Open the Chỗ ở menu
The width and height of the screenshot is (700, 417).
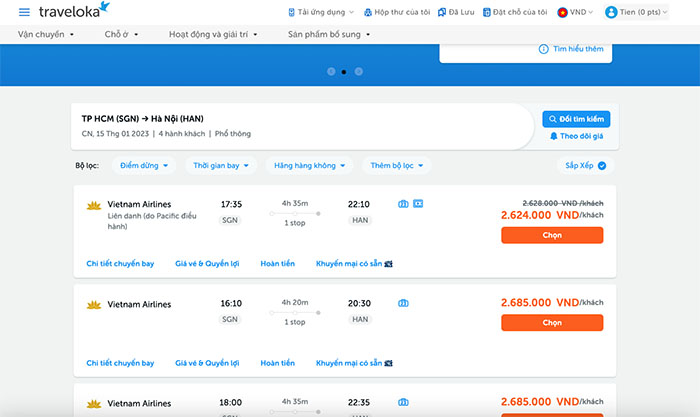point(121,34)
